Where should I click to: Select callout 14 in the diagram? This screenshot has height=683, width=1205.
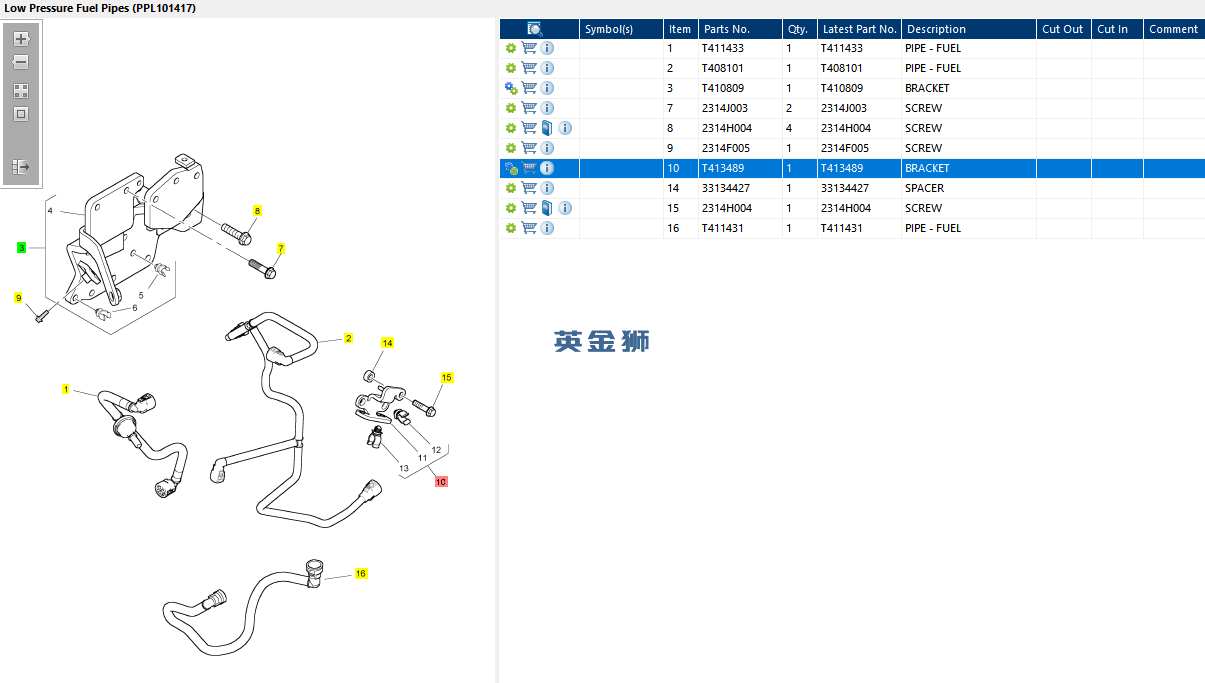(x=387, y=343)
